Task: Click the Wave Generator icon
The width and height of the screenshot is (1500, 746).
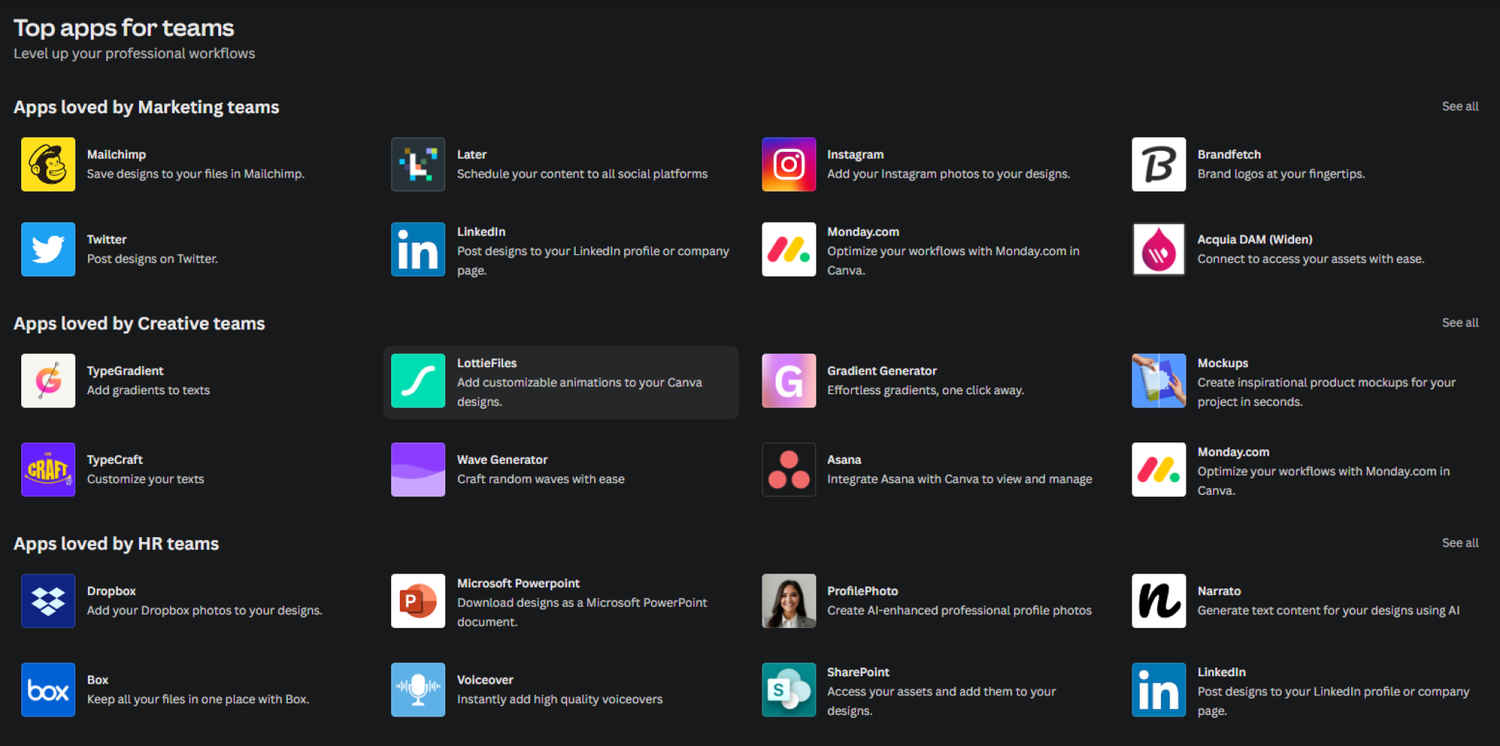Action: click(x=417, y=469)
